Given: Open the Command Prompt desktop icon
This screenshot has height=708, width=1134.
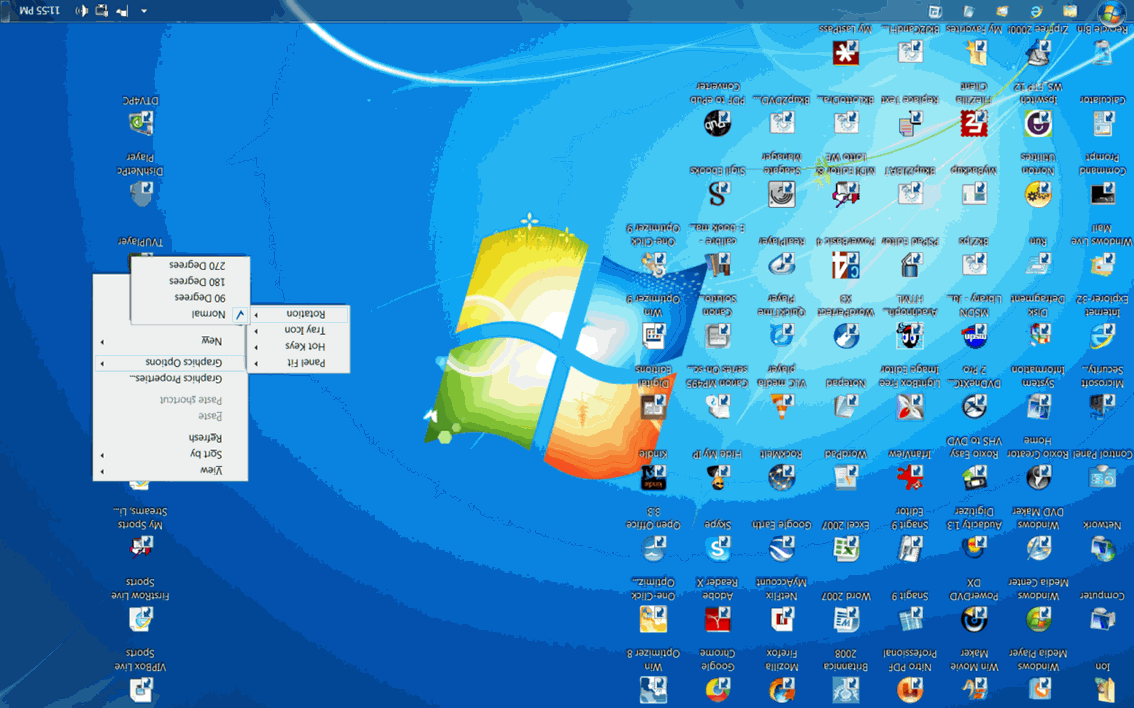Looking at the screenshot, I should [x=1102, y=194].
